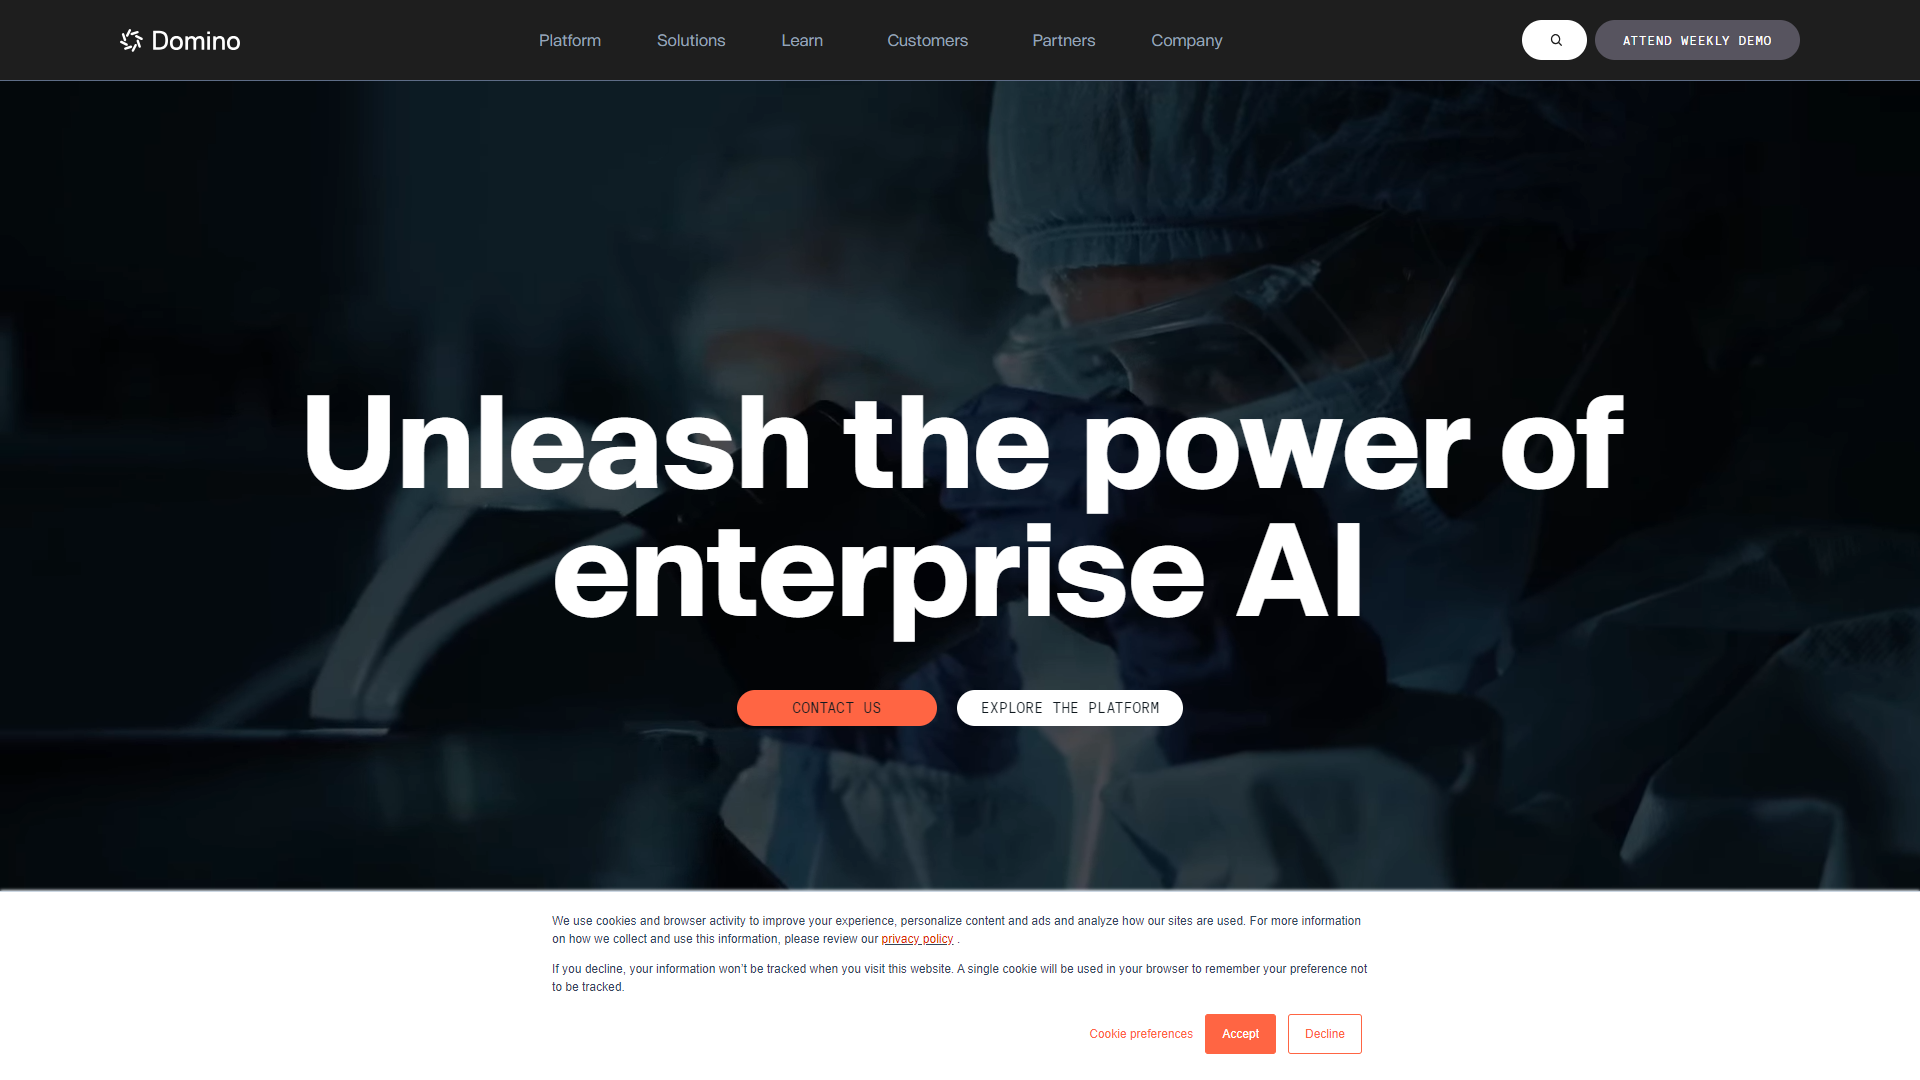Click the EXPLORE THE PLATFORM button
This screenshot has width=1920, height=1080.
1069,707
